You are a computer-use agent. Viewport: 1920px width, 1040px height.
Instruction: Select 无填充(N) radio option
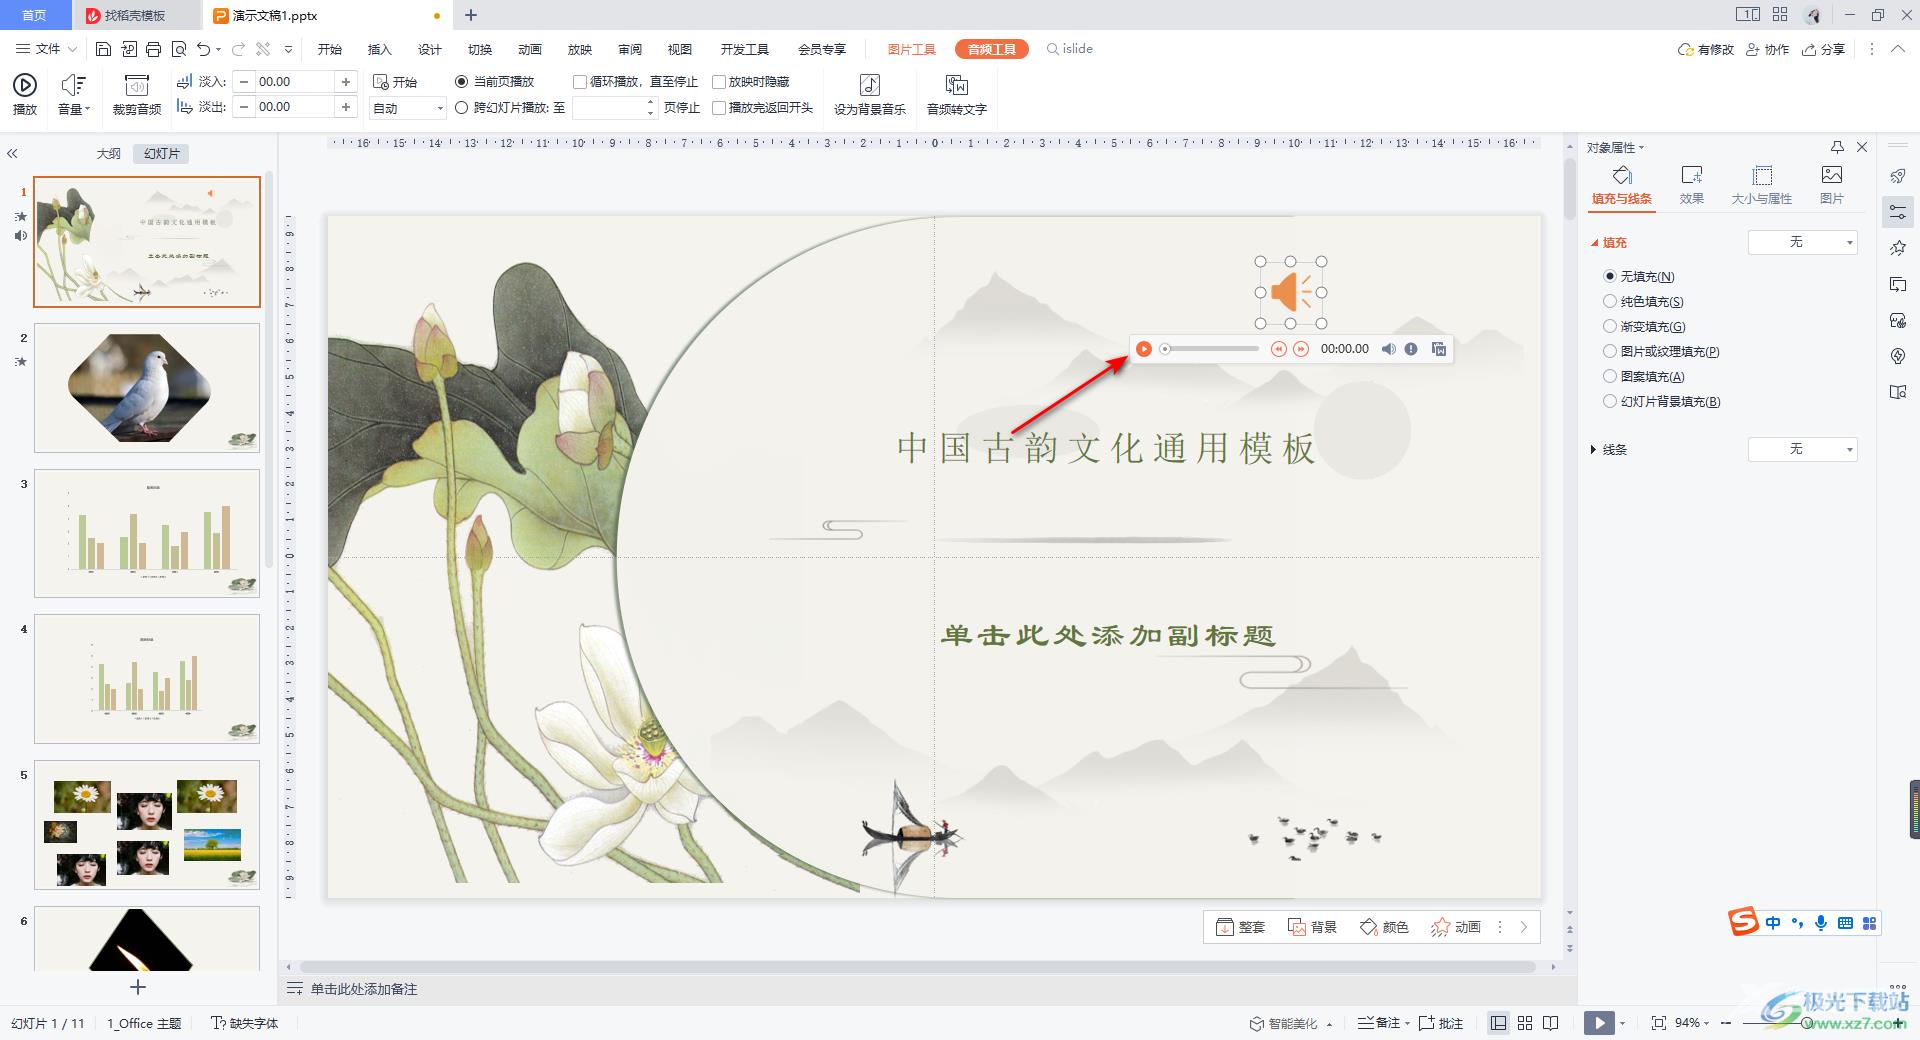(1610, 276)
